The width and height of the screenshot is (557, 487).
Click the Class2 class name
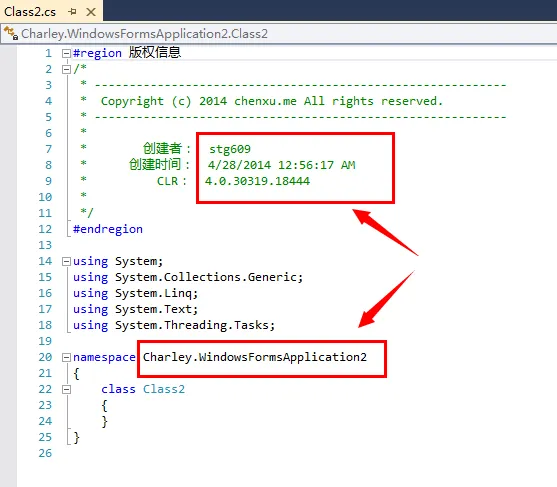pos(164,389)
